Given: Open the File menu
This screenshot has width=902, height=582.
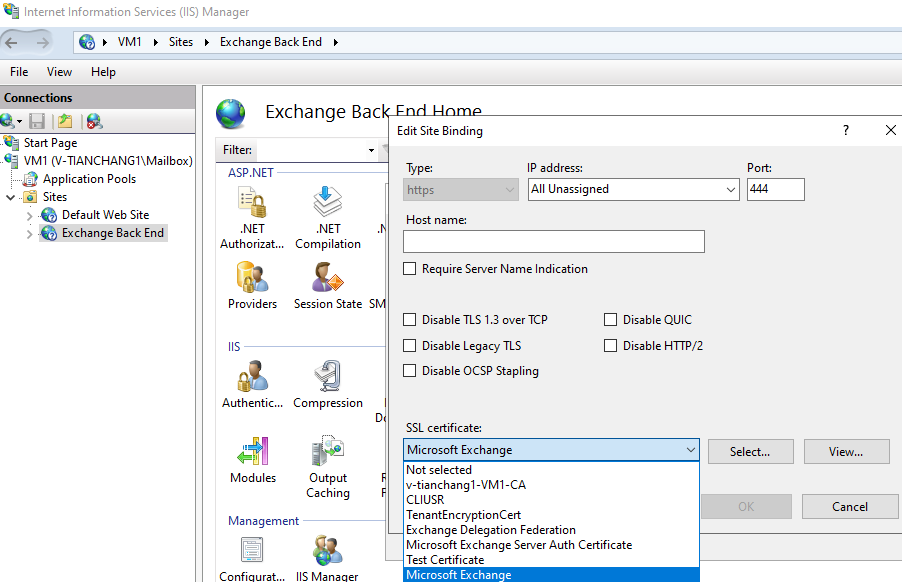Looking at the screenshot, I should point(19,72).
